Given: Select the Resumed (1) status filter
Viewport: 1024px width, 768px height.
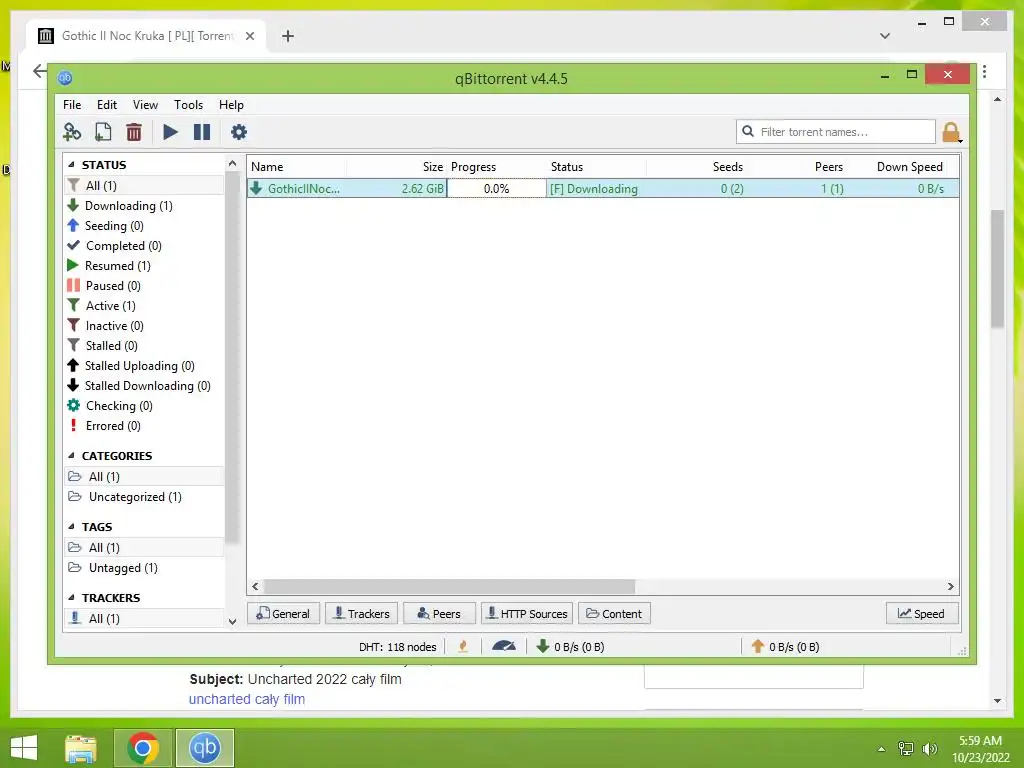Looking at the screenshot, I should (x=144, y=266).
